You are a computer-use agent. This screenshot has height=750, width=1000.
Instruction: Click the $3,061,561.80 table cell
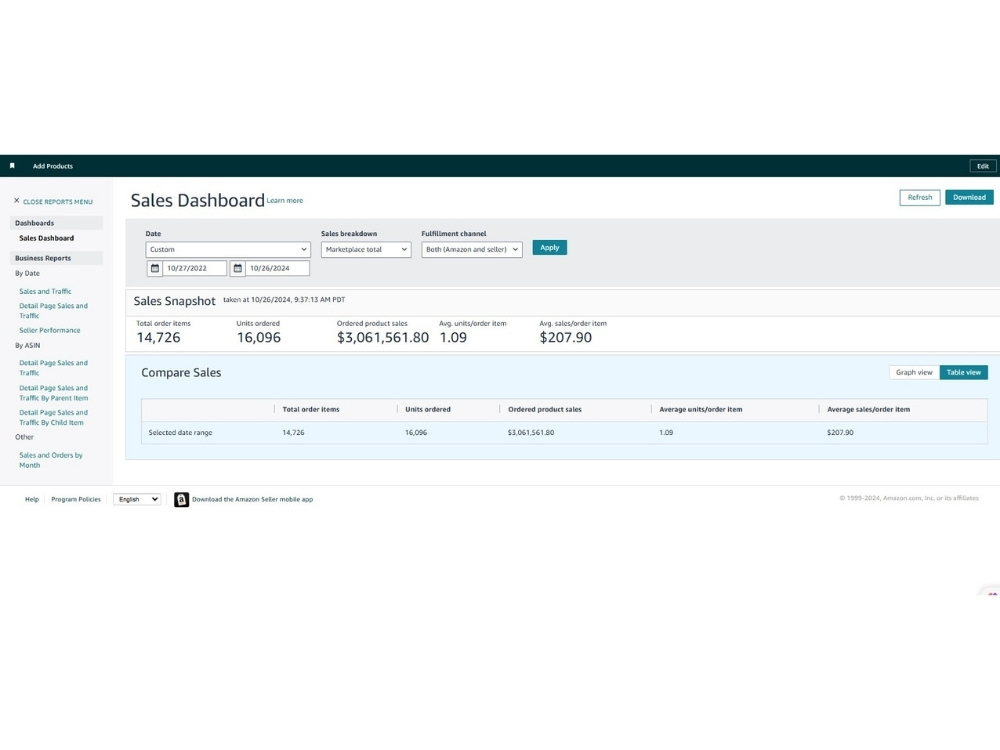coord(531,432)
